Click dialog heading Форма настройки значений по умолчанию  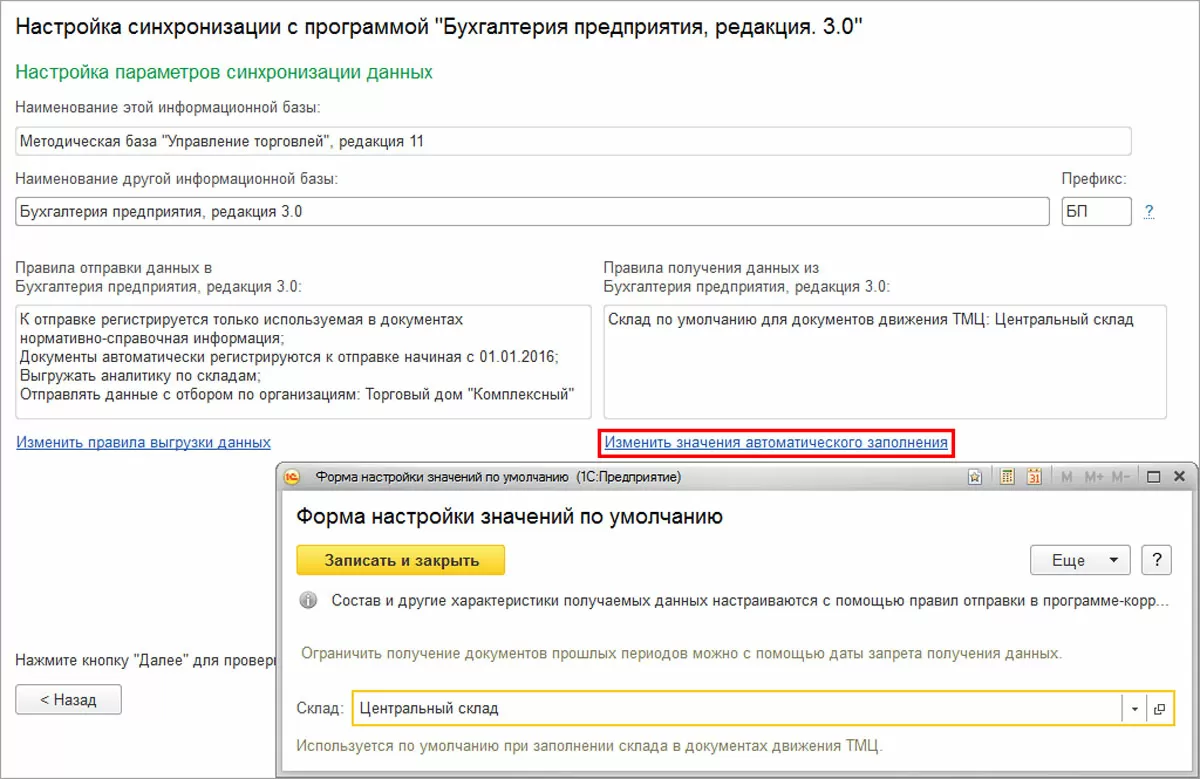[510, 517]
